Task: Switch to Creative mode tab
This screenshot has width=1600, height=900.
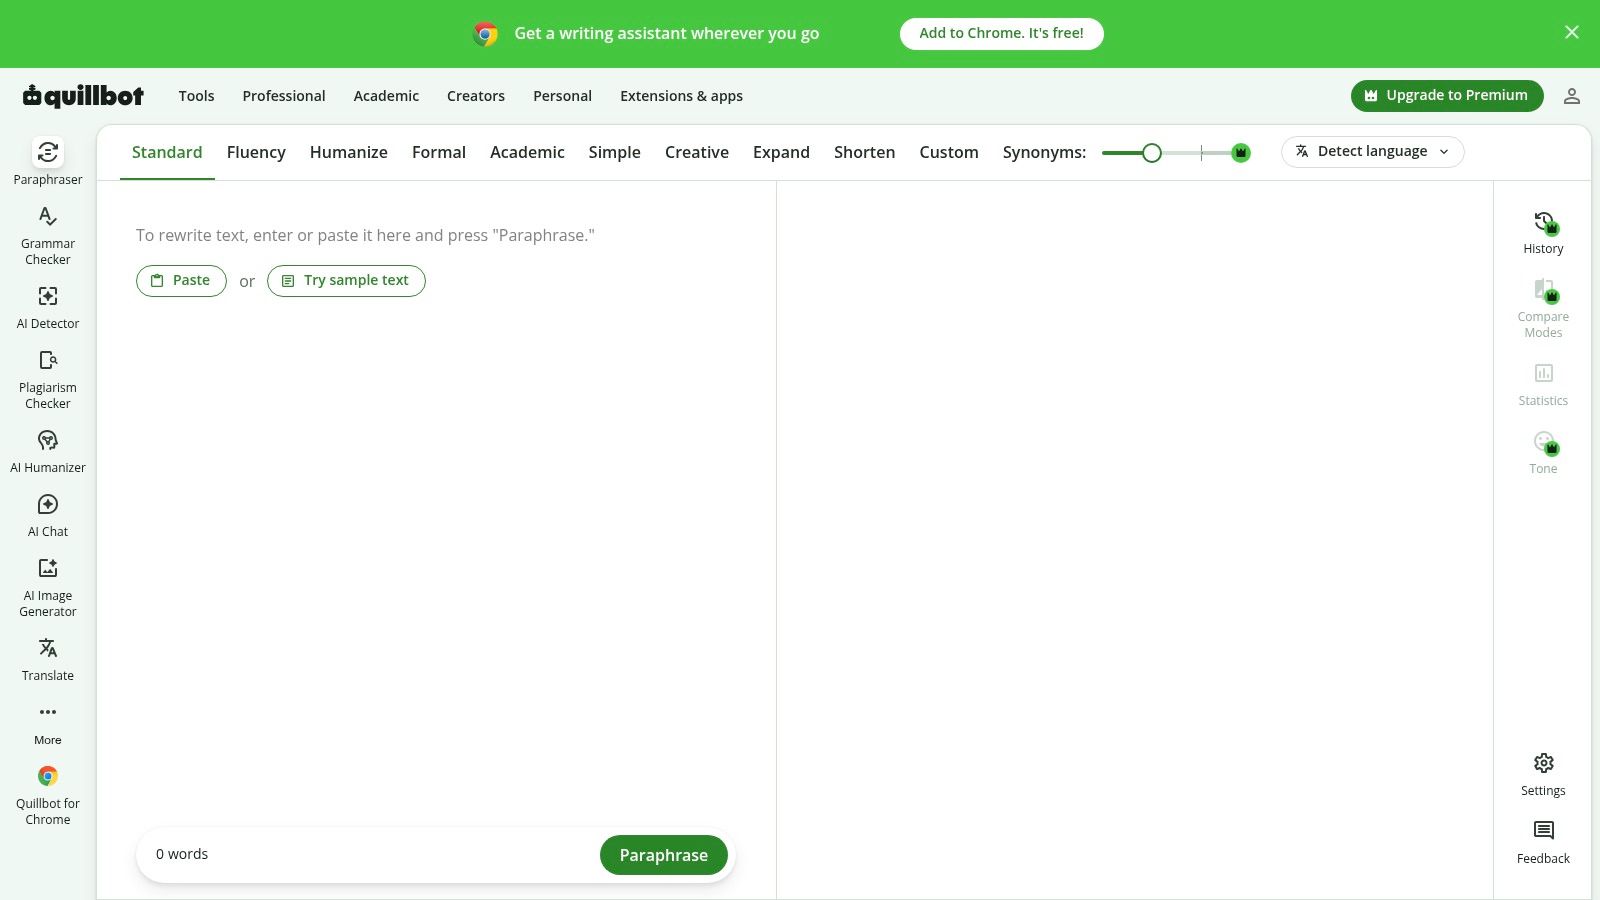Action: coord(697,152)
